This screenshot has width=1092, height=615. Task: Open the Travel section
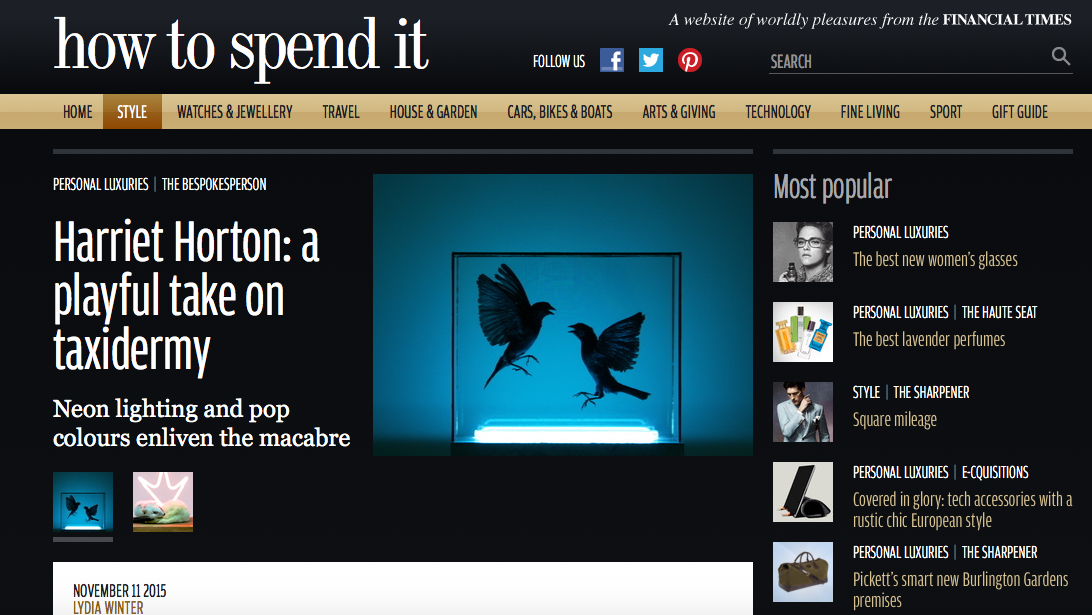pos(341,111)
